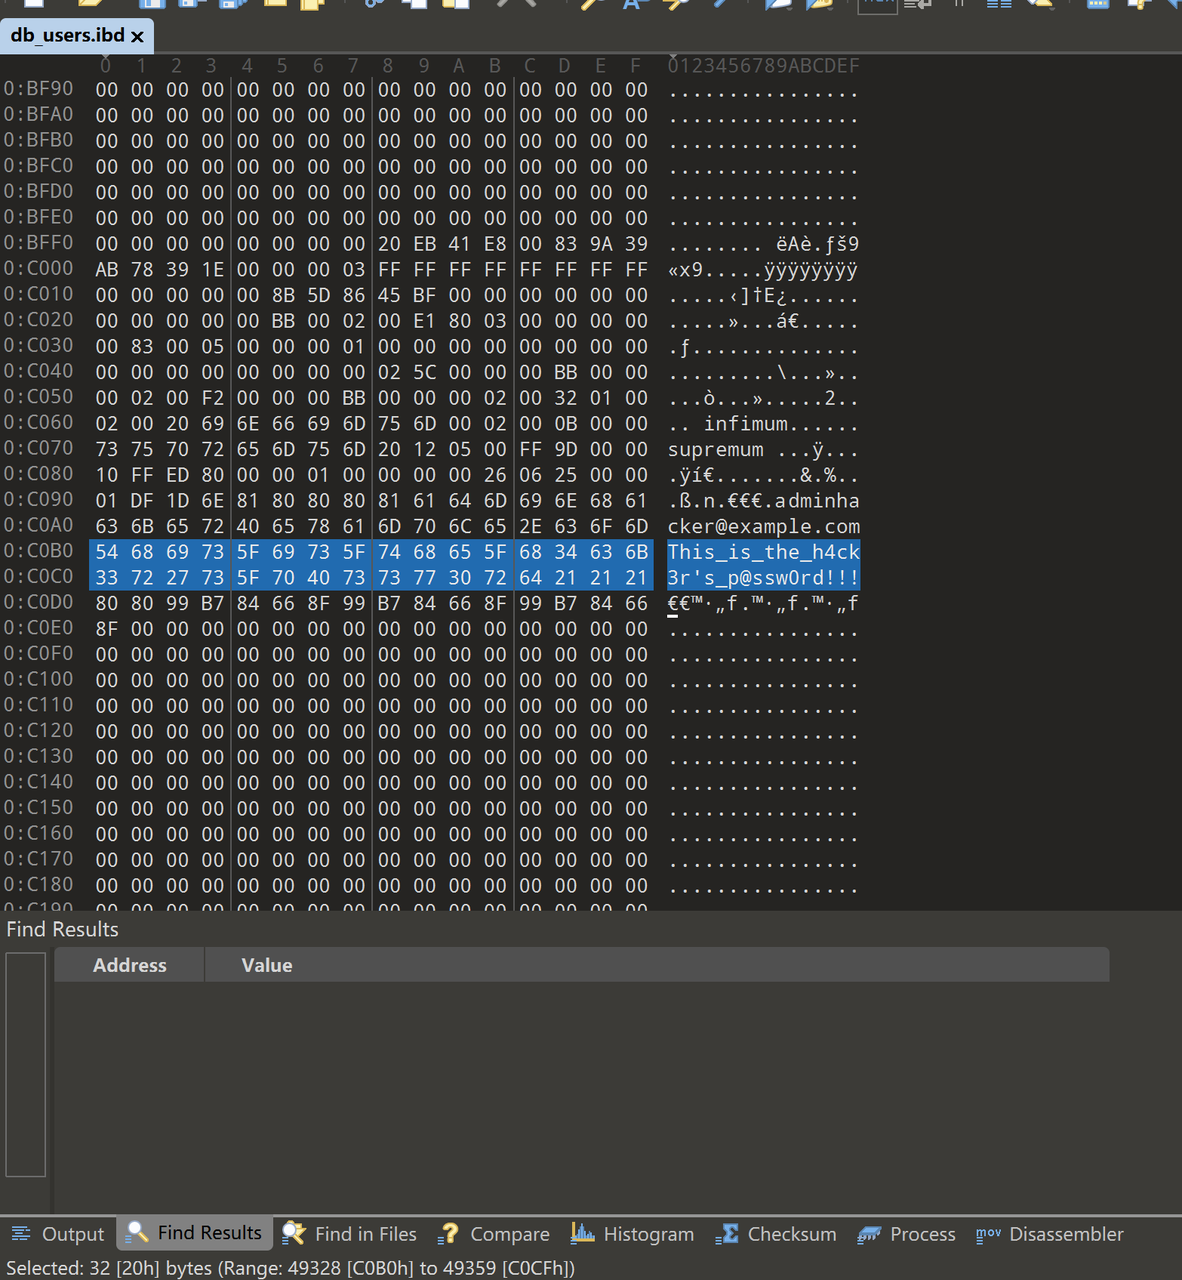Click the 'supremum' text in the ASCII pane

coord(715,450)
